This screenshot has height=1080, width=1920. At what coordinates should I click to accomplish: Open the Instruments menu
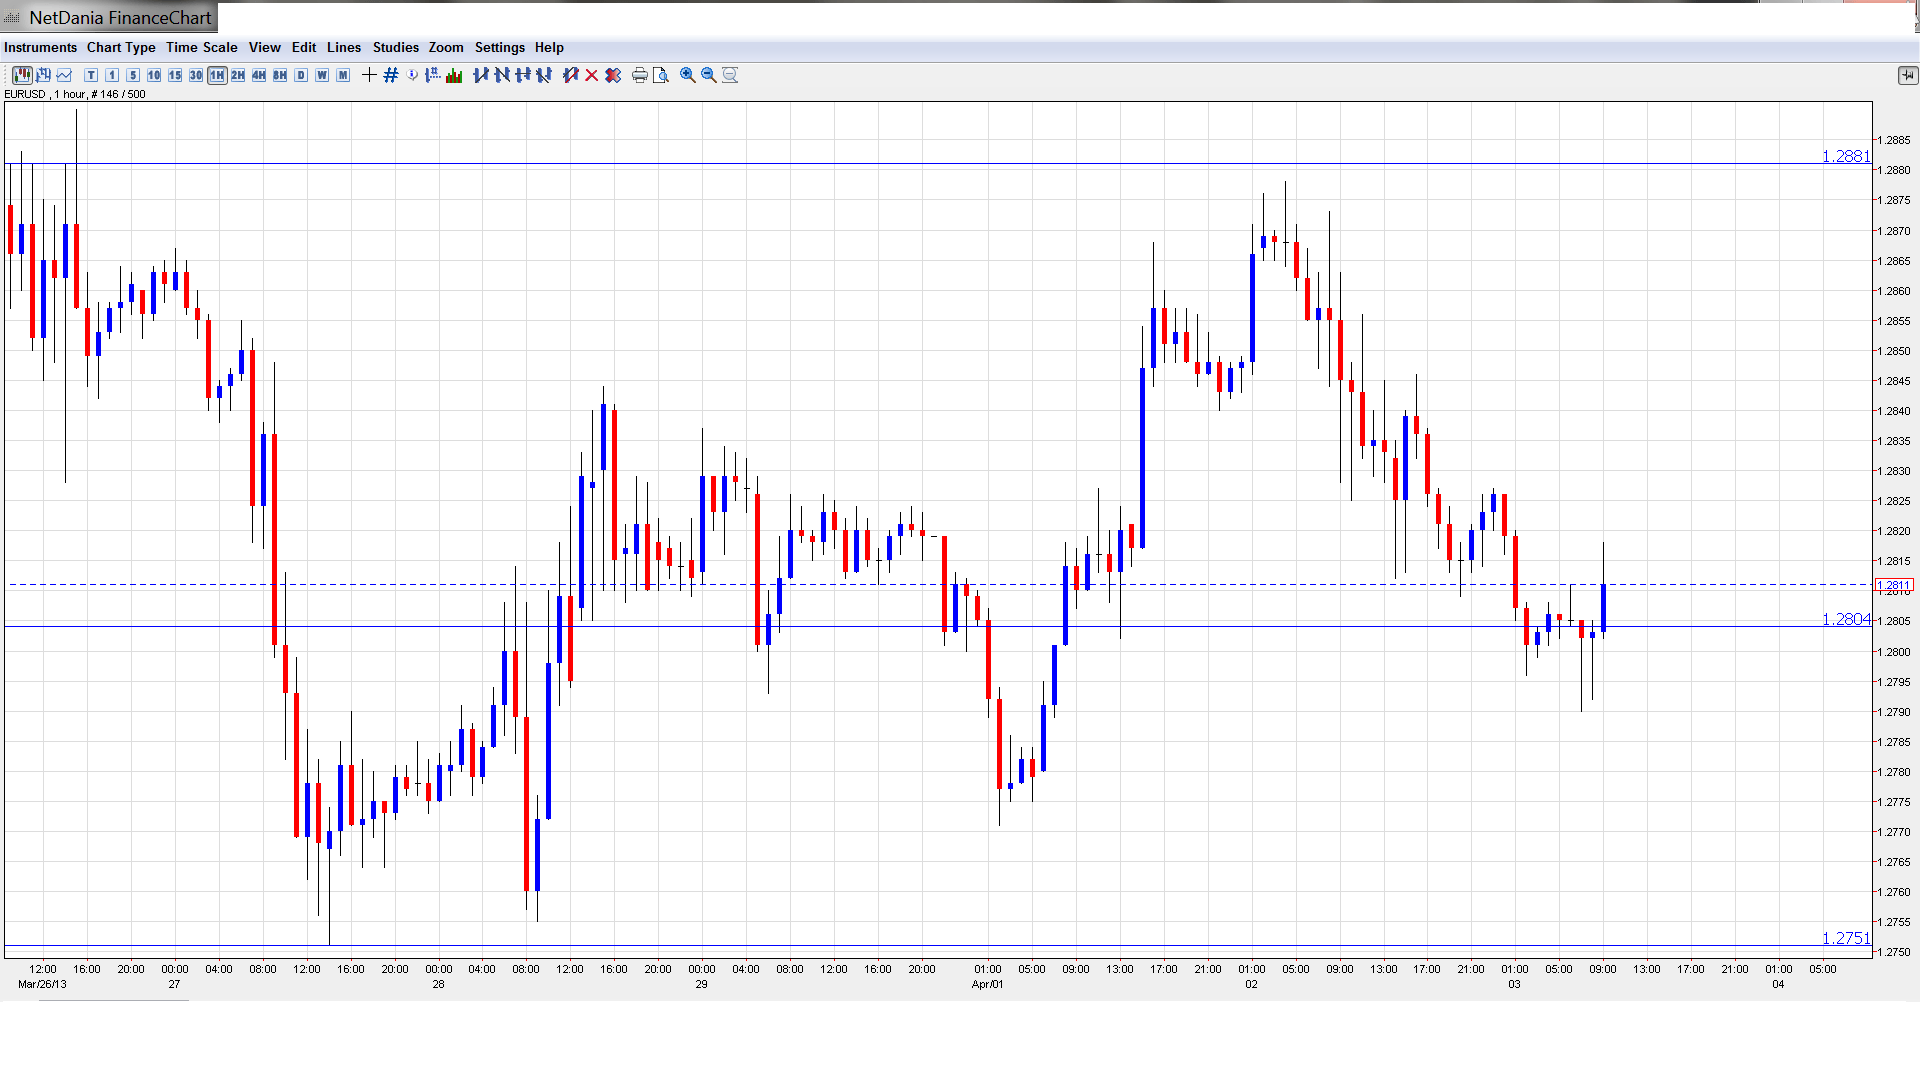[x=40, y=47]
